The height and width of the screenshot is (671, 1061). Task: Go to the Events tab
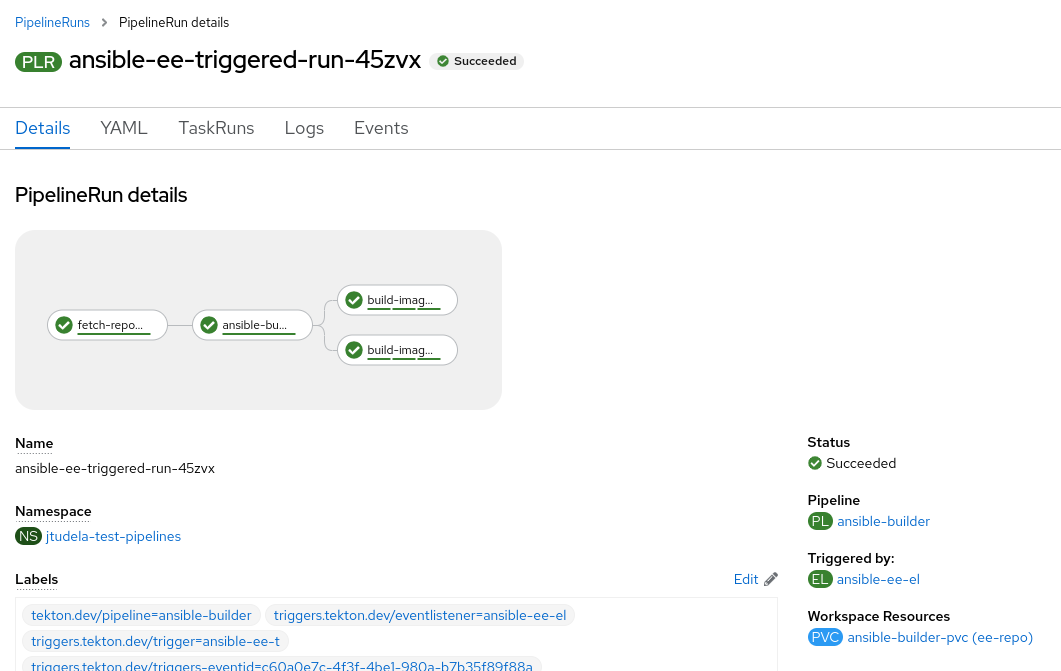point(381,128)
